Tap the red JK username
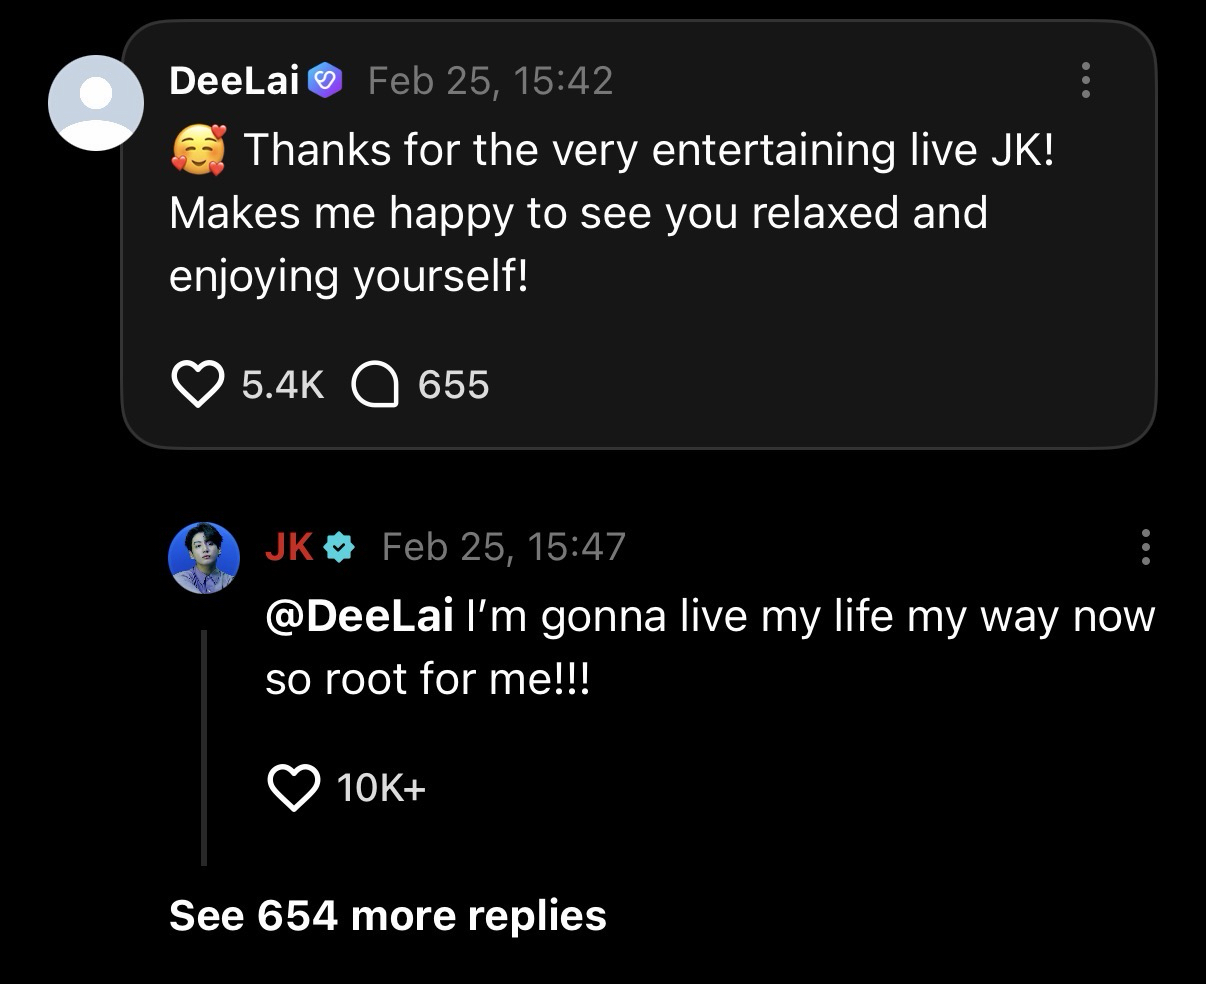The height and width of the screenshot is (984, 1206). click(x=289, y=547)
